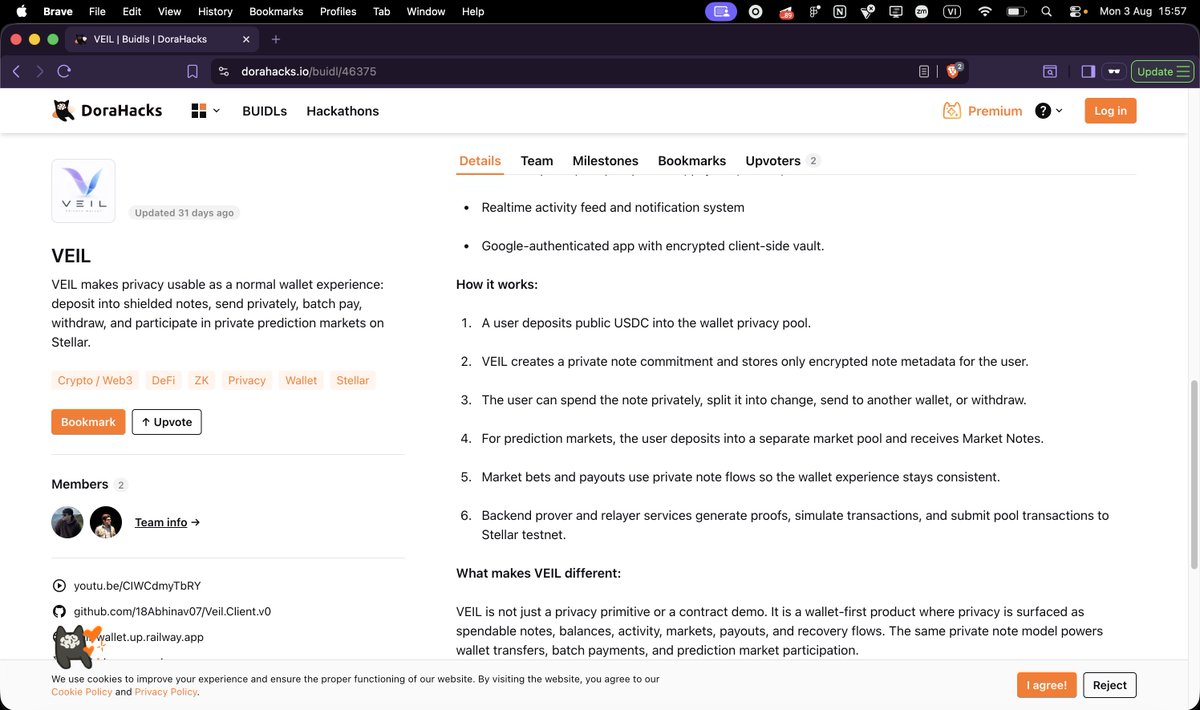Open site settings icon in address bar
1200x710 pixels.
coord(223,71)
